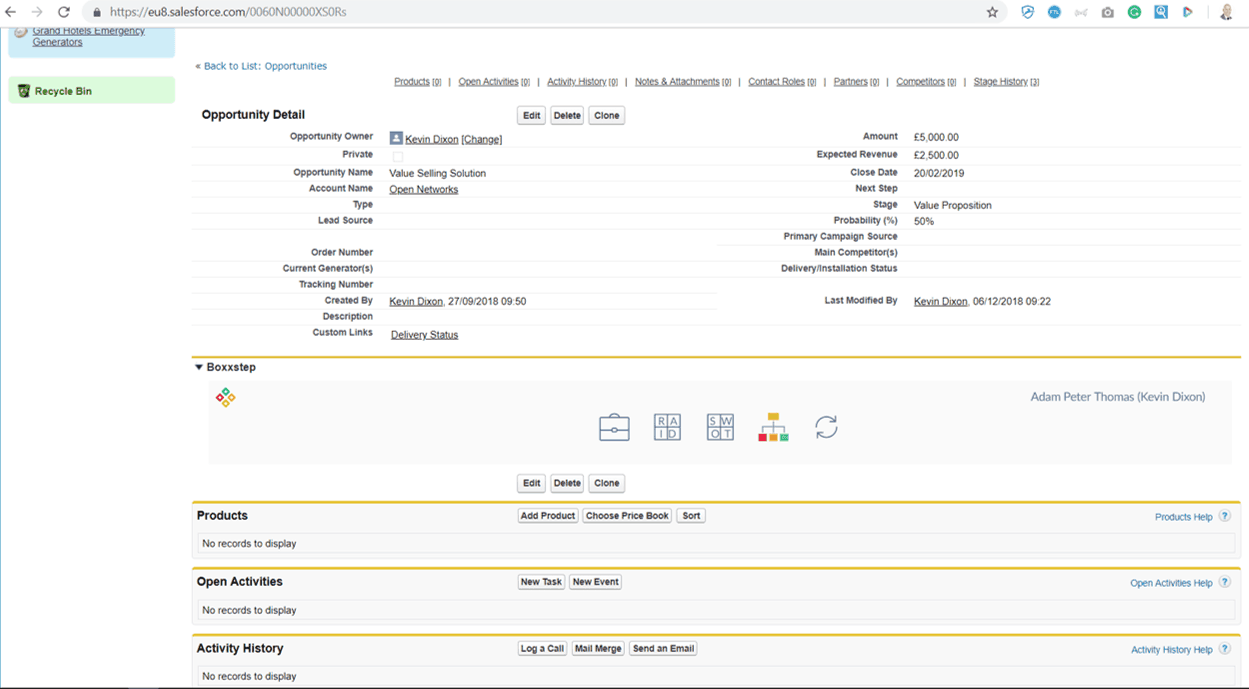Open the SWOT analysis icon
The height and width of the screenshot is (689, 1249).
(720, 427)
